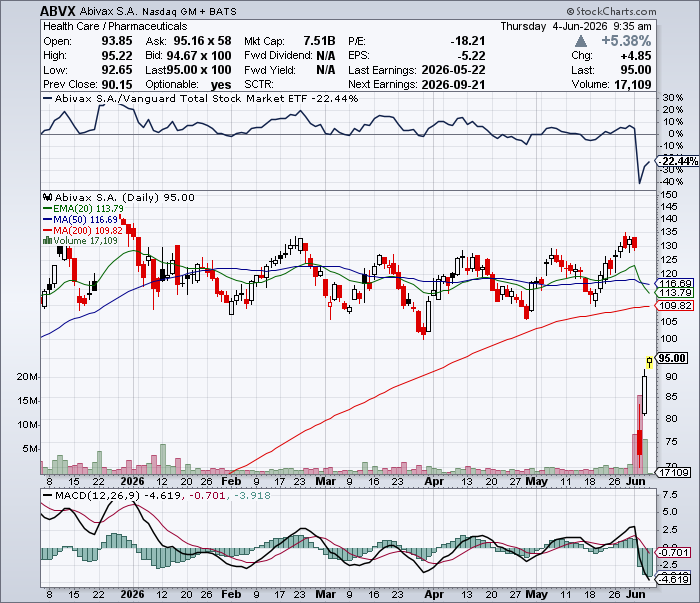
Task: Click the Feb label on upper date axis
Action: [x=231, y=482]
